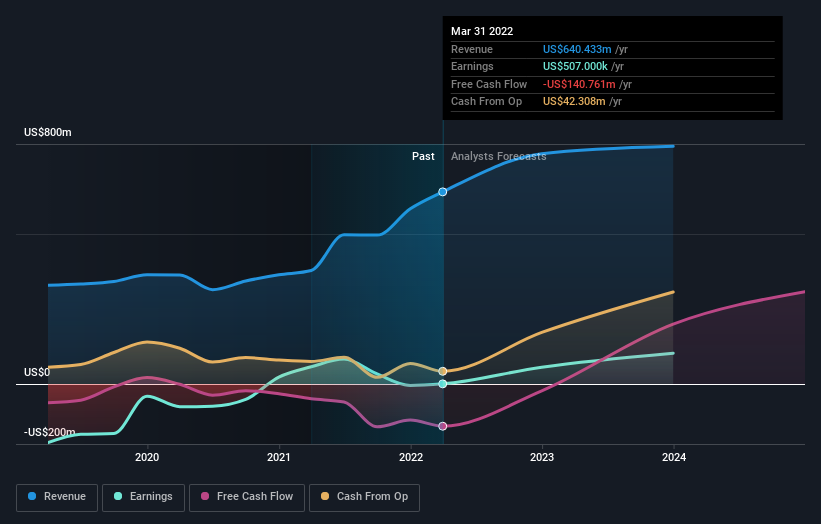
Task: Click the Revenue data point marker on blue line
Action: (443, 192)
